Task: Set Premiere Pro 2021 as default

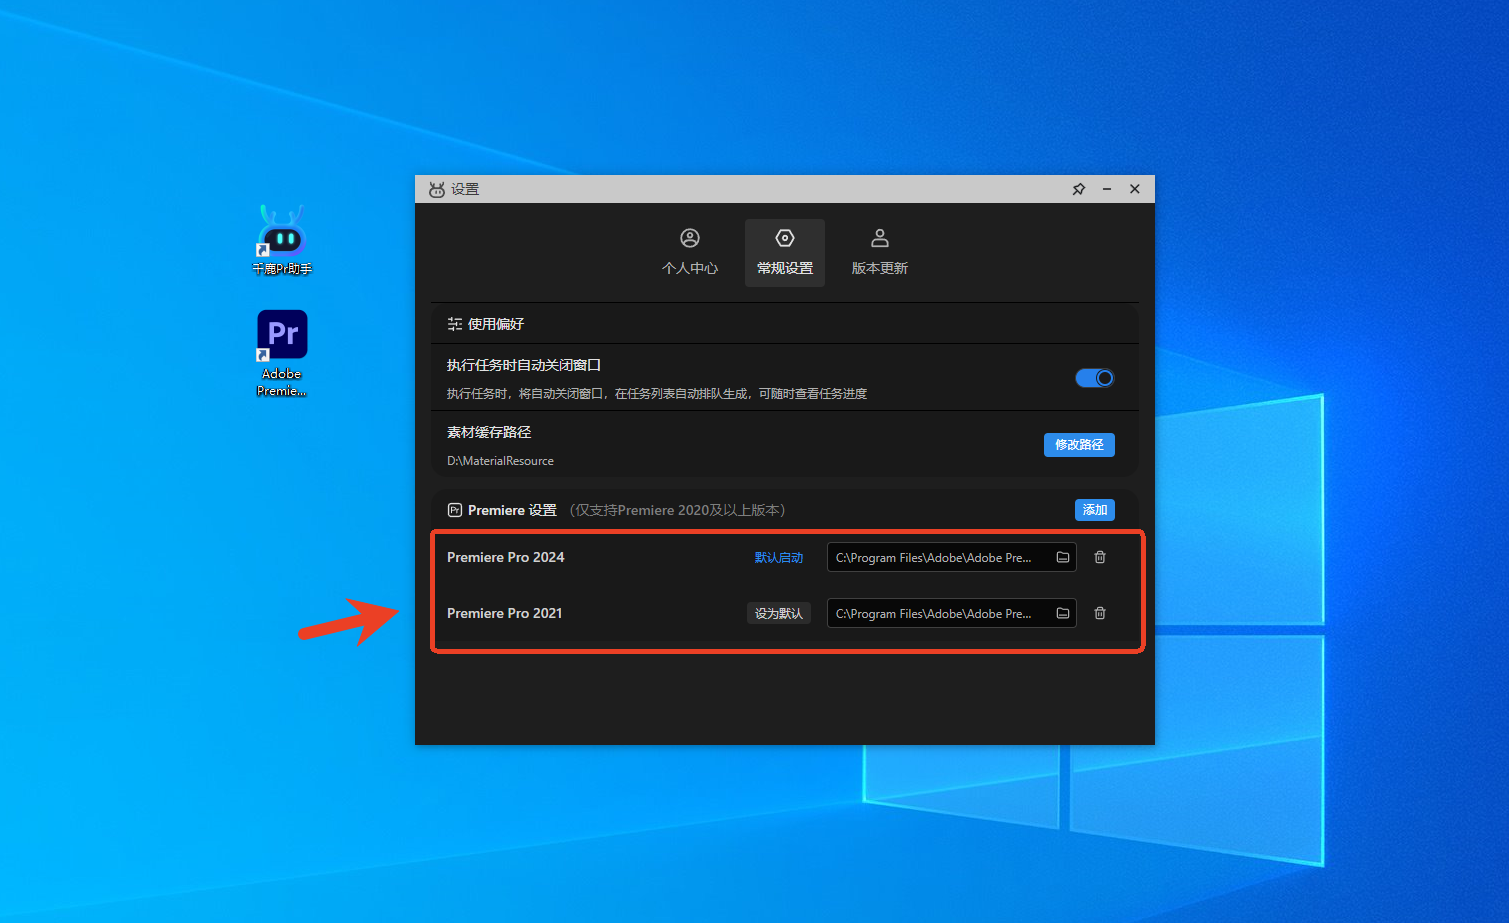Action: [x=778, y=614]
